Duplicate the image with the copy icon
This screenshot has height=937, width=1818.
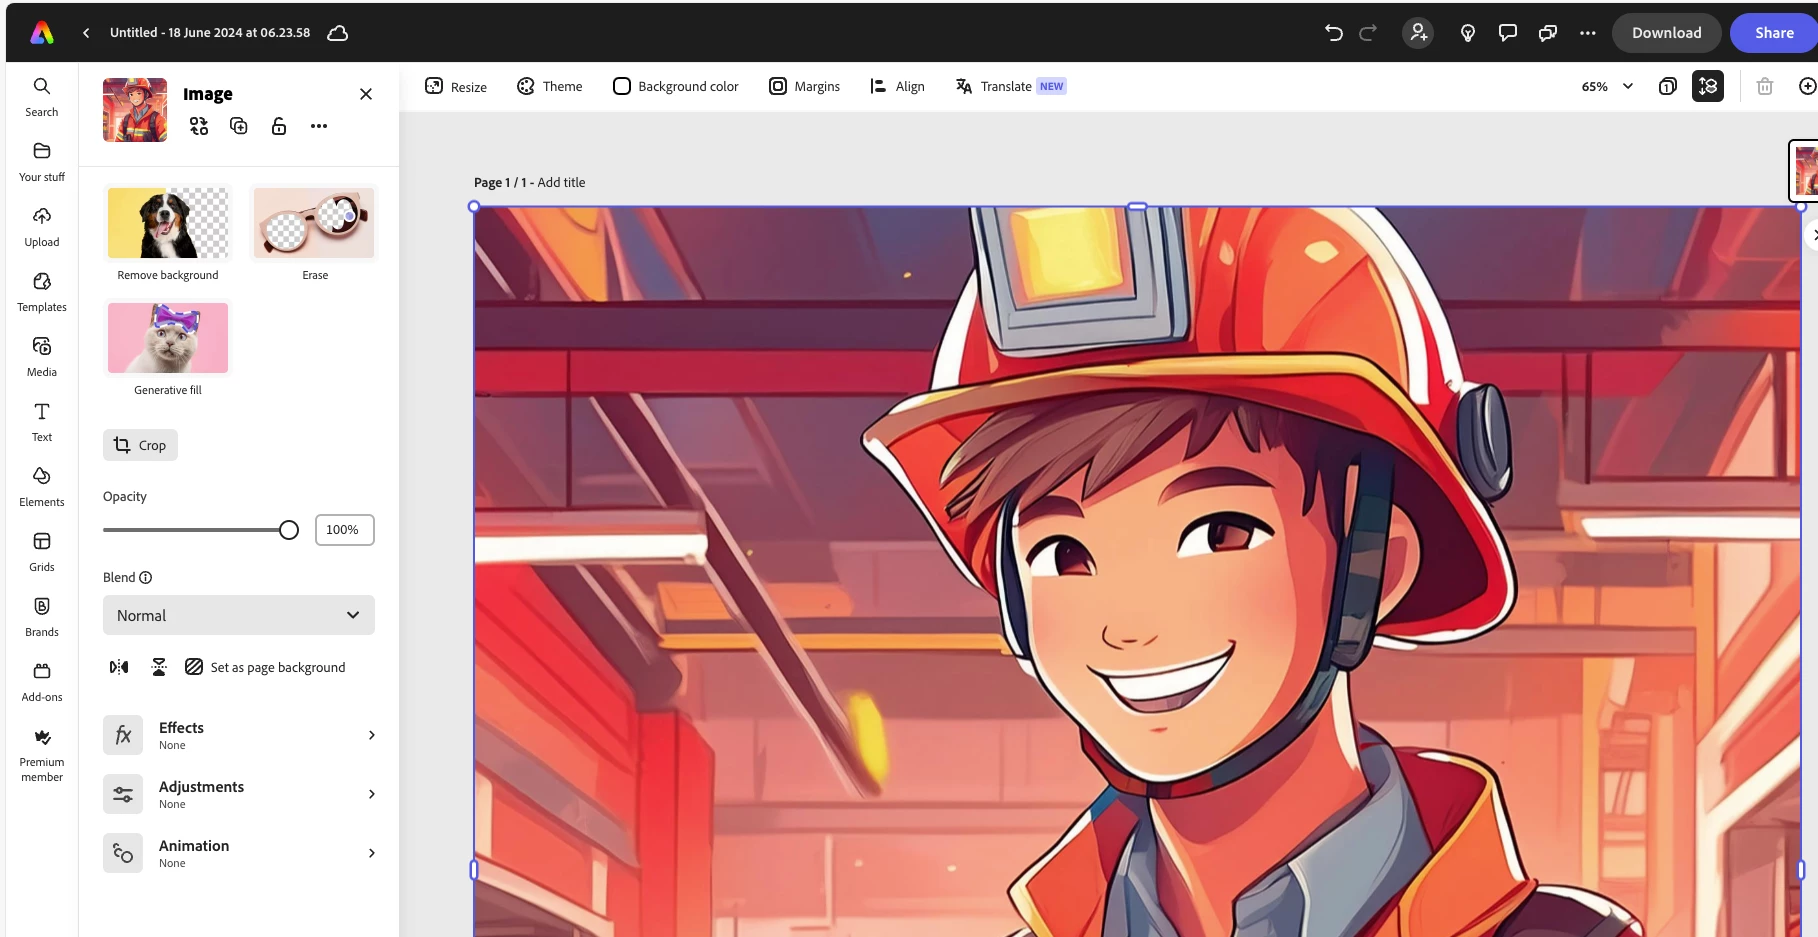[x=239, y=126]
